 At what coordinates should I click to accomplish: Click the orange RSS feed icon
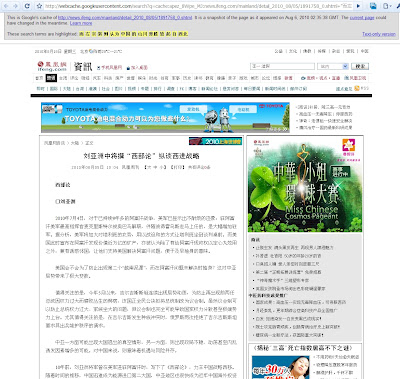(x=357, y=88)
